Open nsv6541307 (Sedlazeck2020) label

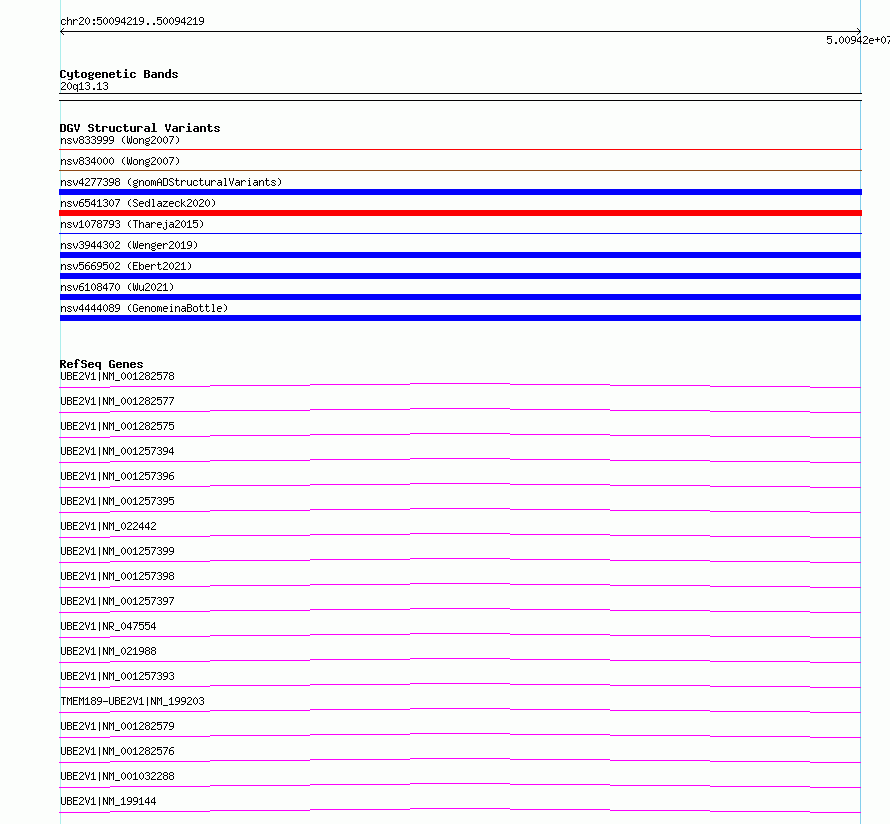click(x=138, y=203)
